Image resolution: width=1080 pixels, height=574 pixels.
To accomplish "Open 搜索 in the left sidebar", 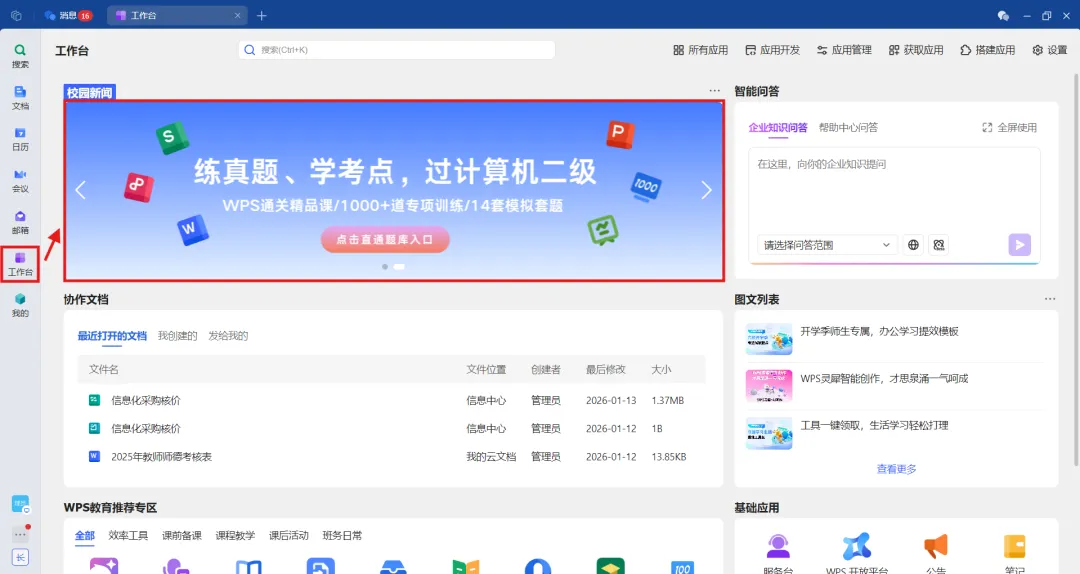I will (20, 56).
